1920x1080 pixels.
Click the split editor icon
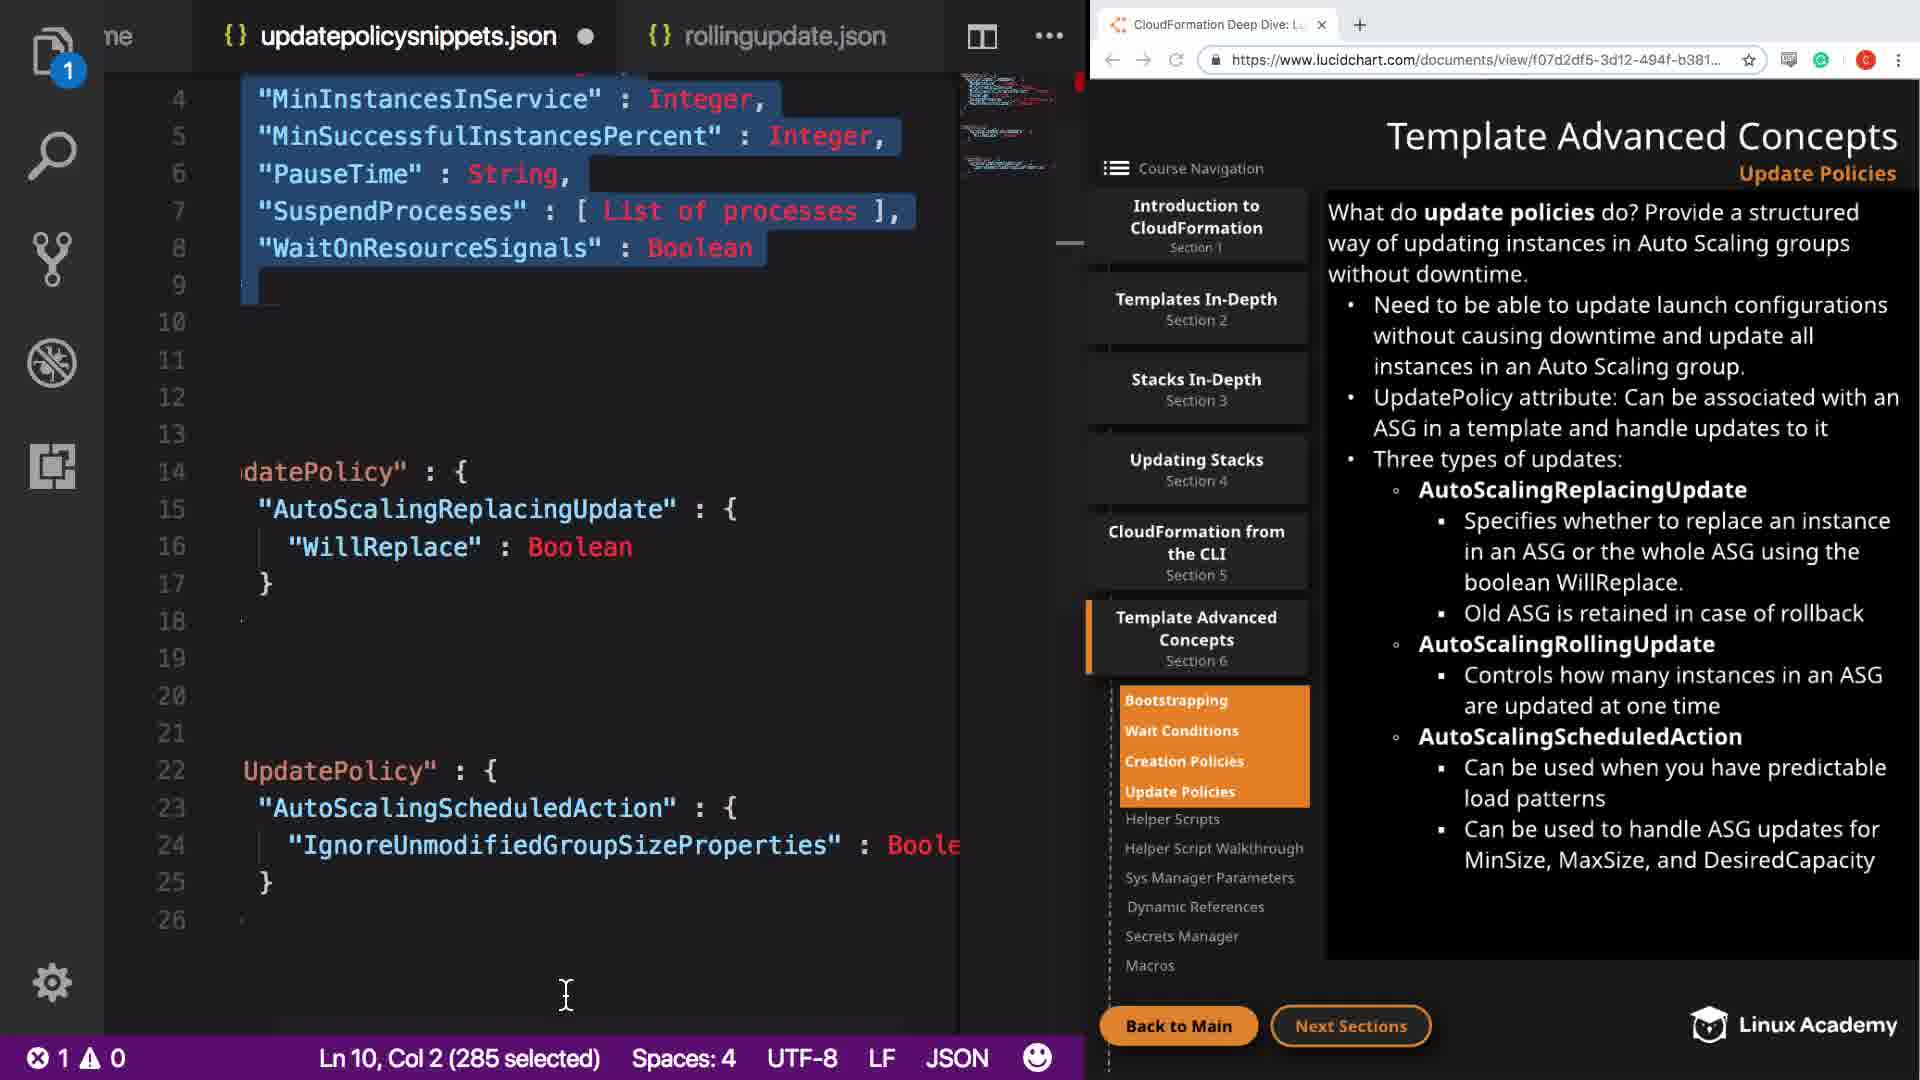click(982, 37)
